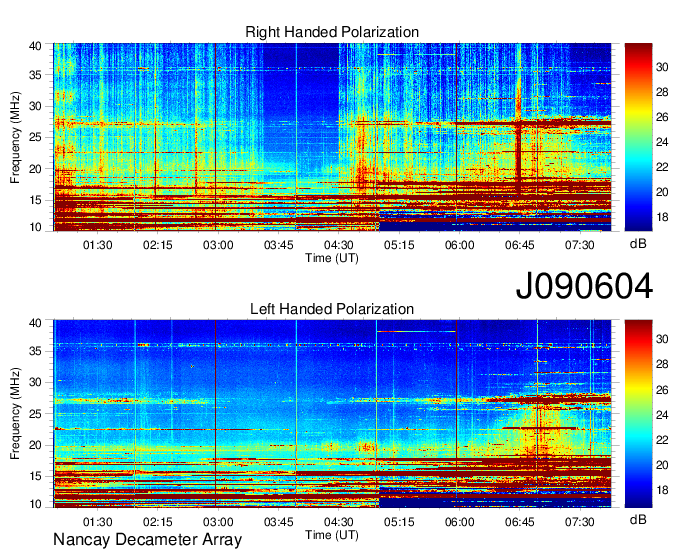Click the Right Handed plot color bar
The height and width of the screenshot is (552, 680).
638,137
